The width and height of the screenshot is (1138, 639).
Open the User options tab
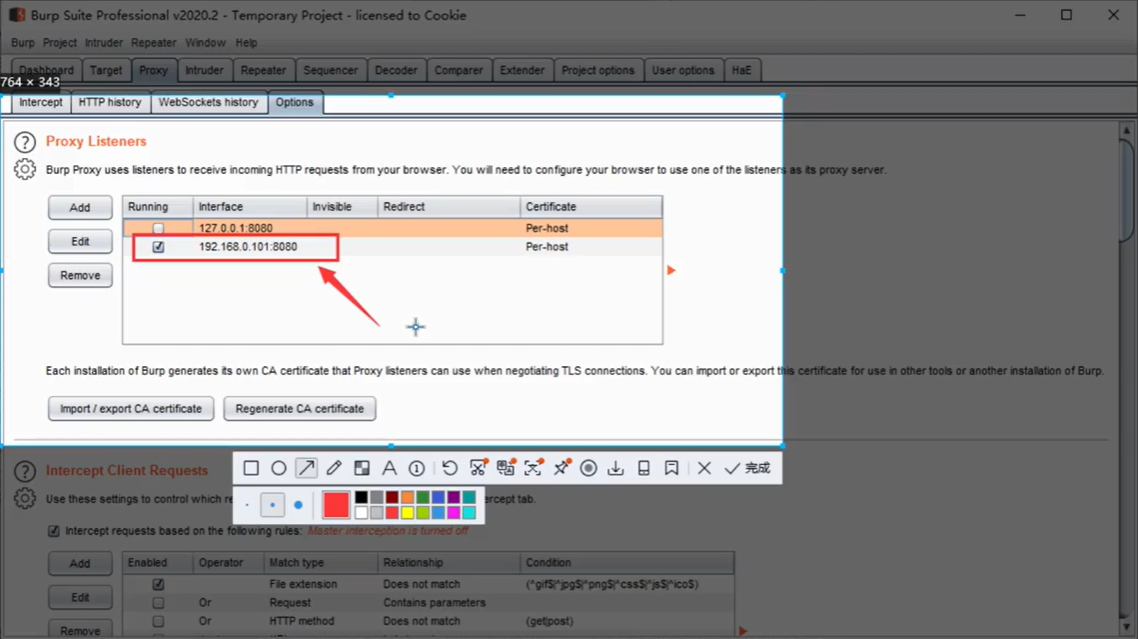[683, 70]
